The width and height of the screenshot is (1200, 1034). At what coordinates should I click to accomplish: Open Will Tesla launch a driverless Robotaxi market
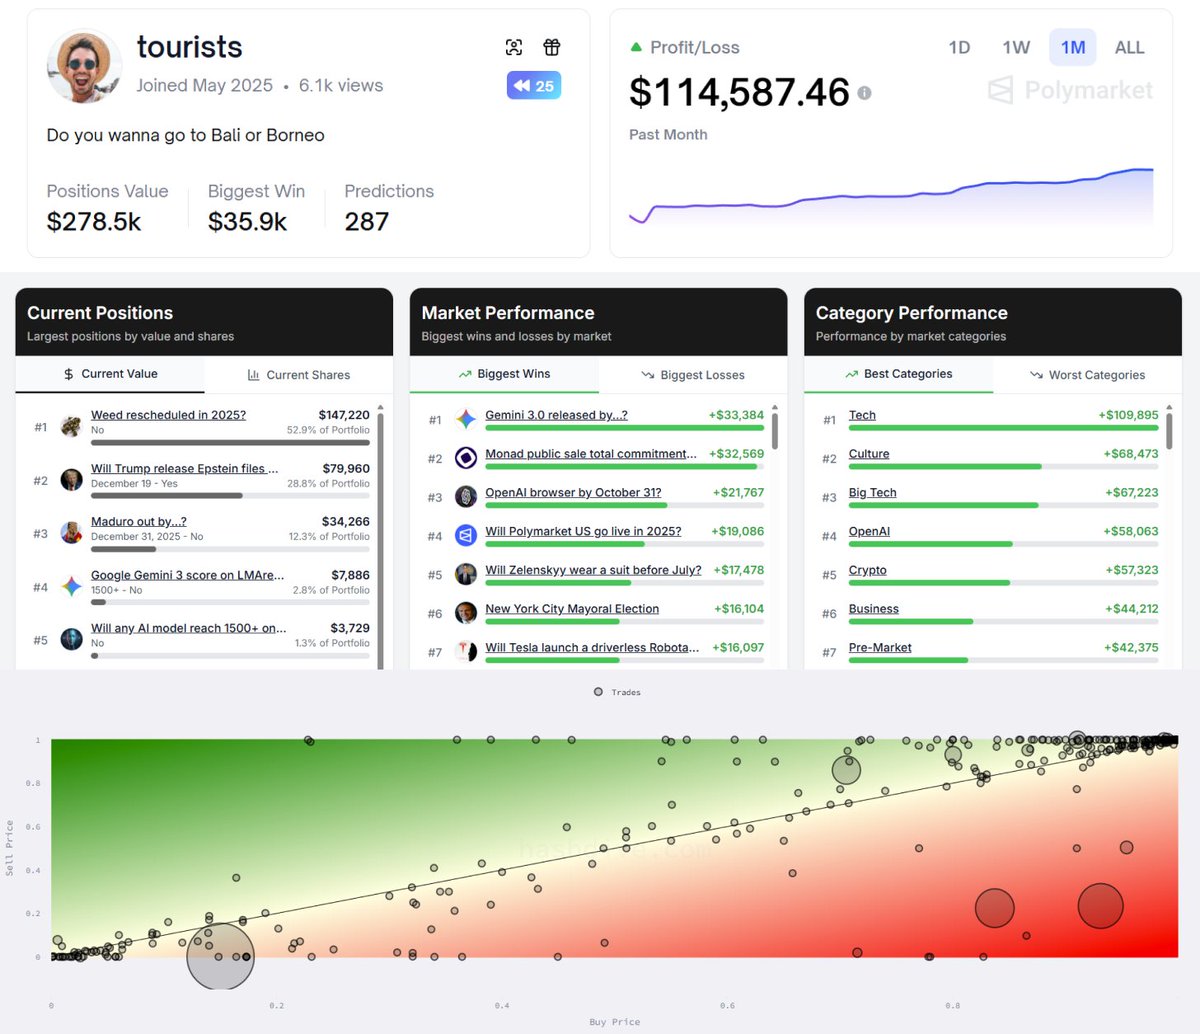pos(592,648)
